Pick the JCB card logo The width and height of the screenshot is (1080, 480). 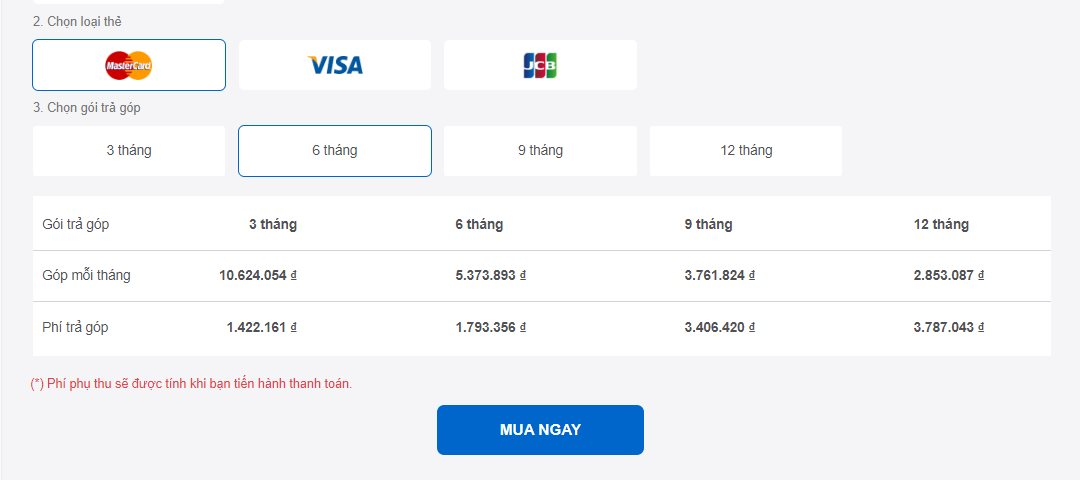540,65
